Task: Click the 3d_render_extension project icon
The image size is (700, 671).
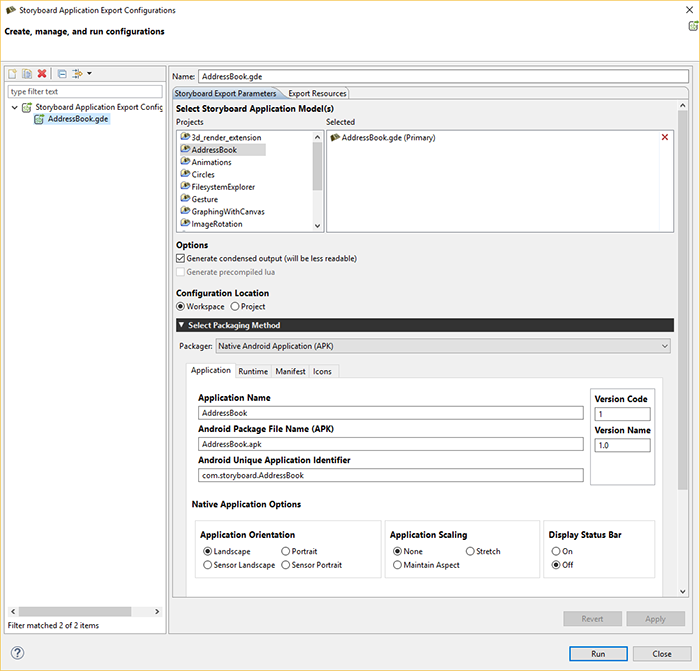Action: (185, 137)
